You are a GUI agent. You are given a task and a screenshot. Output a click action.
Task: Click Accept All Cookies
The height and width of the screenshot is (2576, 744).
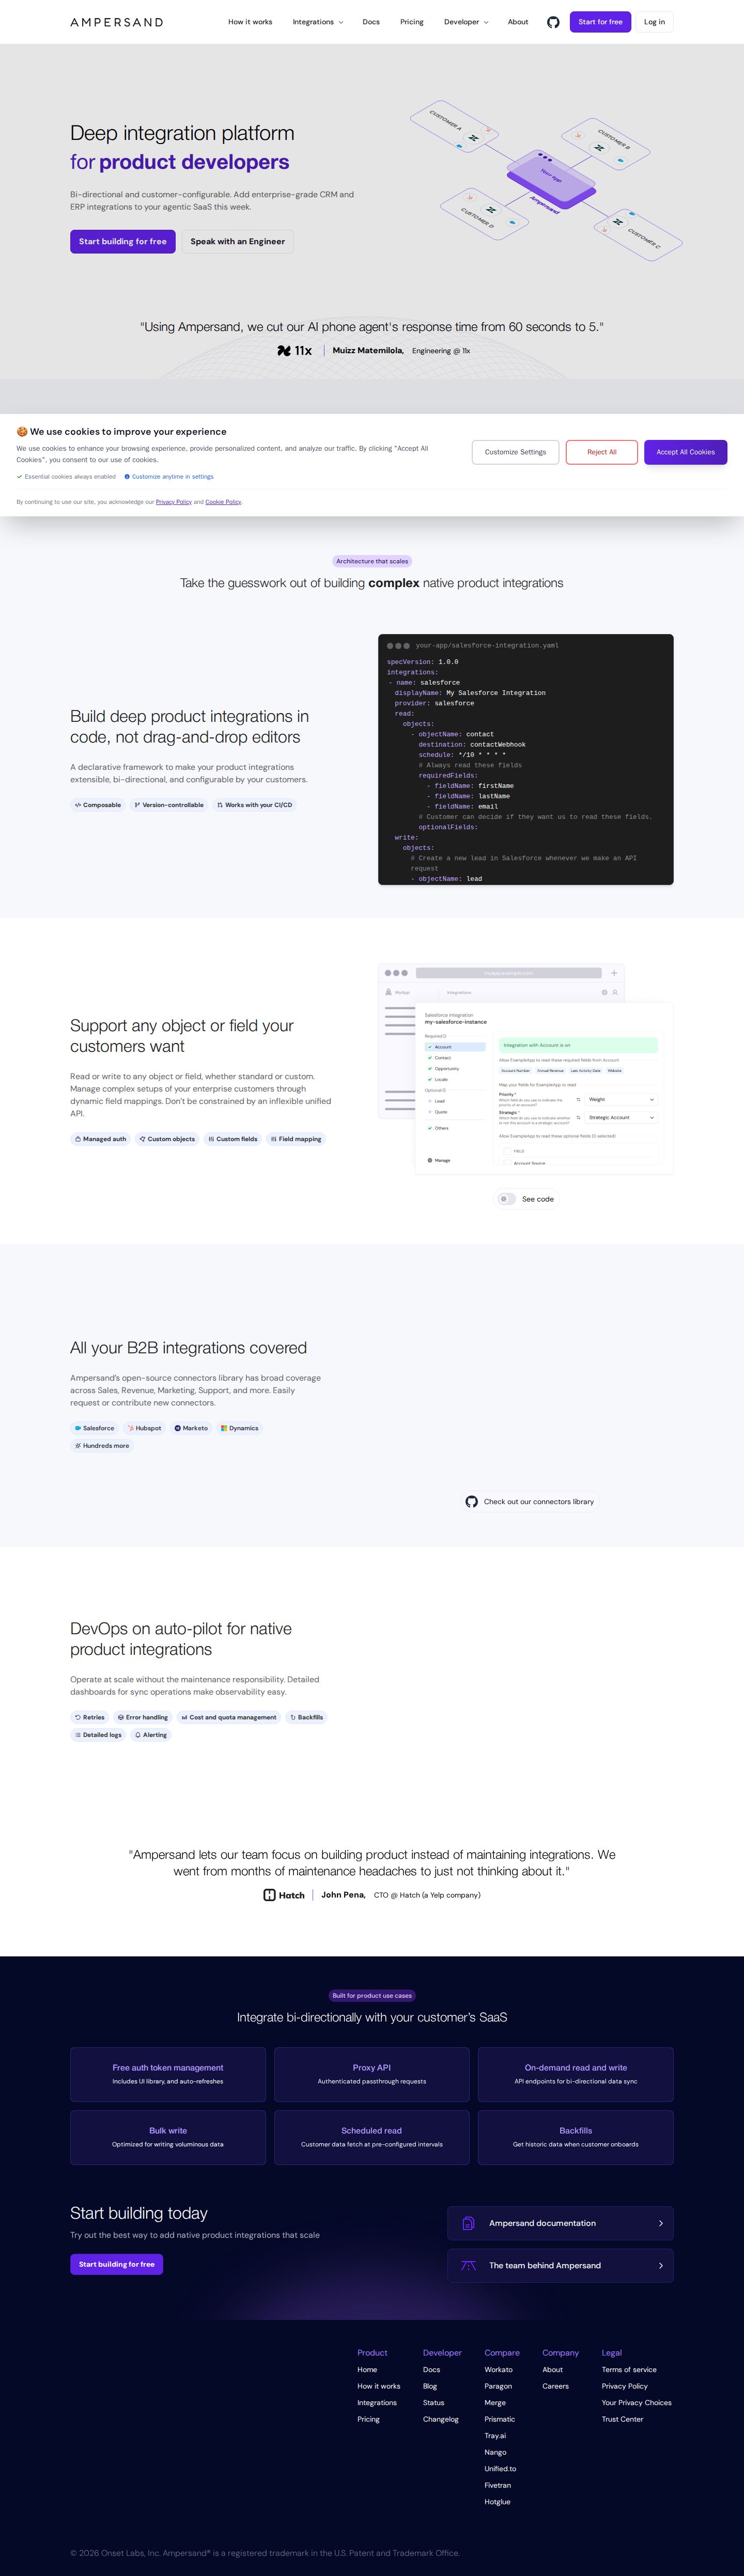(x=685, y=452)
